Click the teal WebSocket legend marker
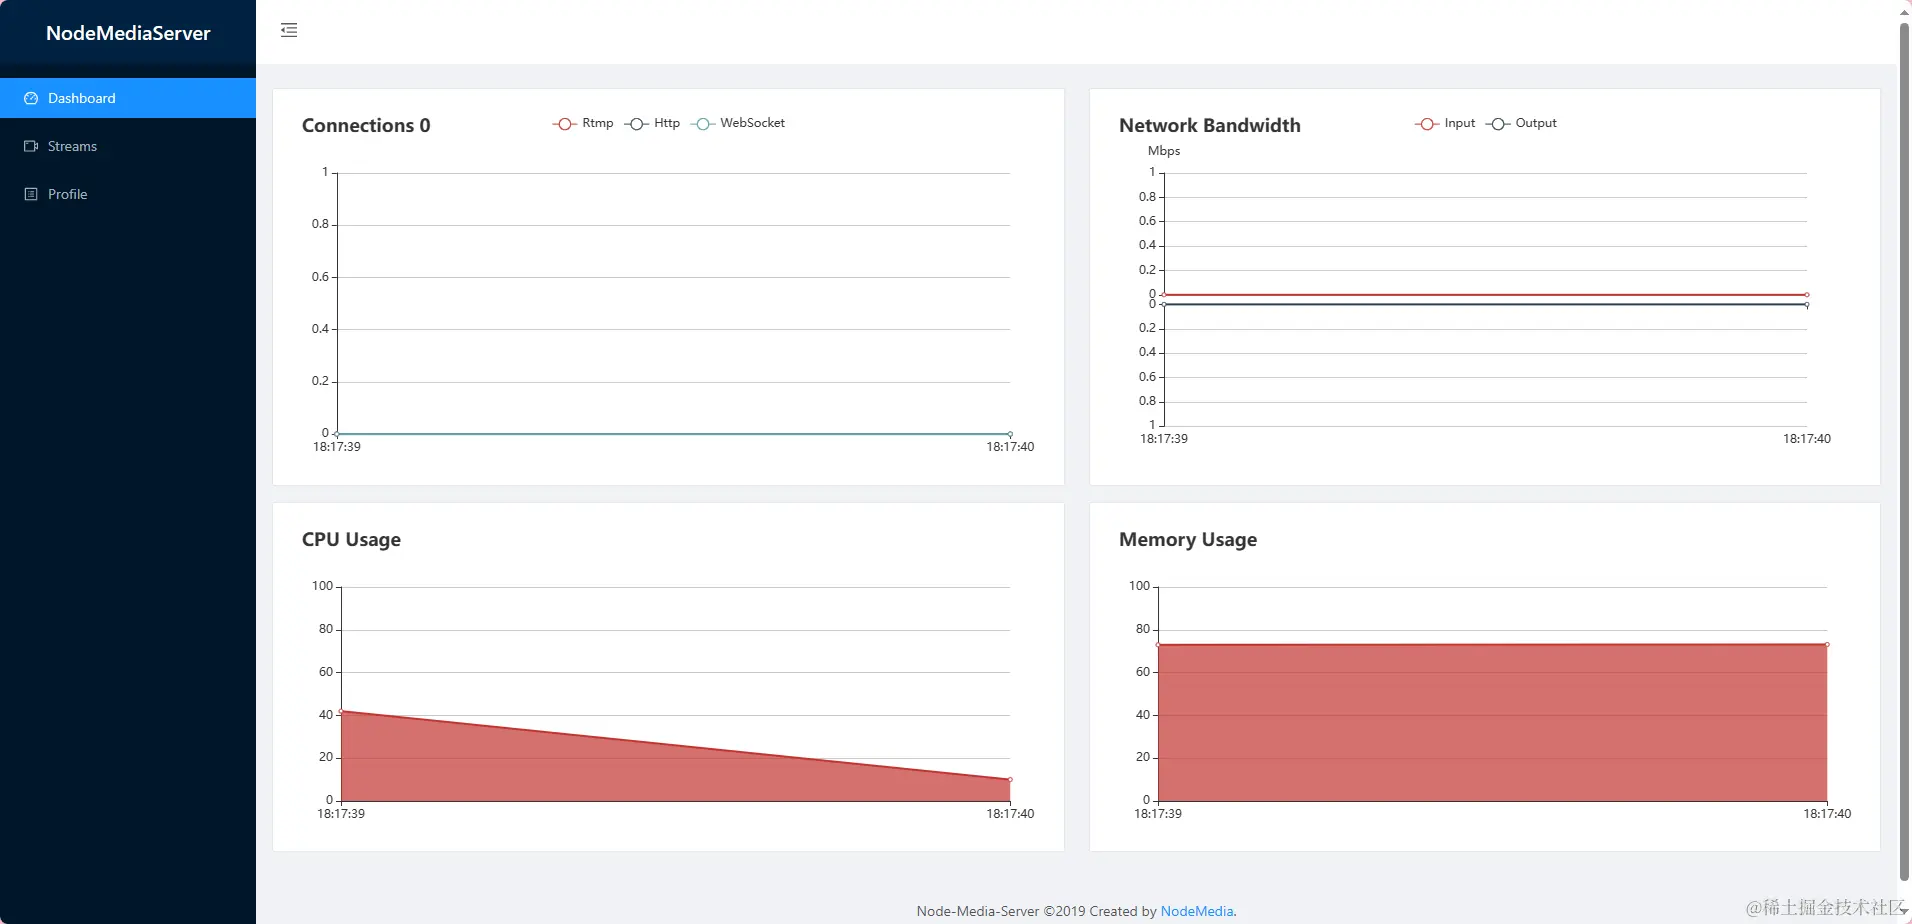The height and width of the screenshot is (924, 1912). click(703, 123)
